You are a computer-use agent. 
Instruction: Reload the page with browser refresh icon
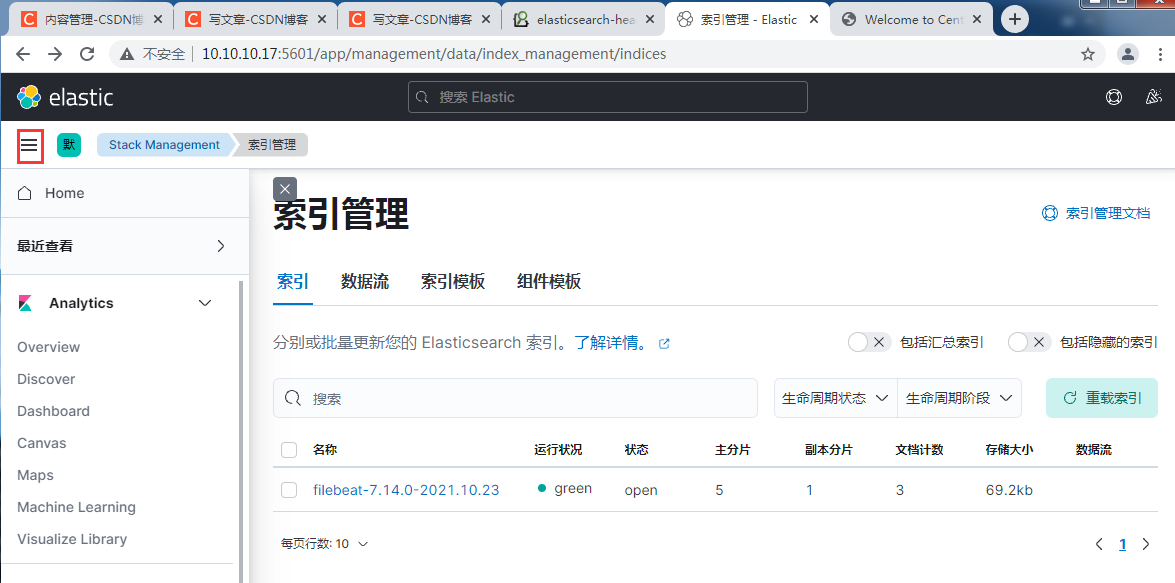click(88, 54)
